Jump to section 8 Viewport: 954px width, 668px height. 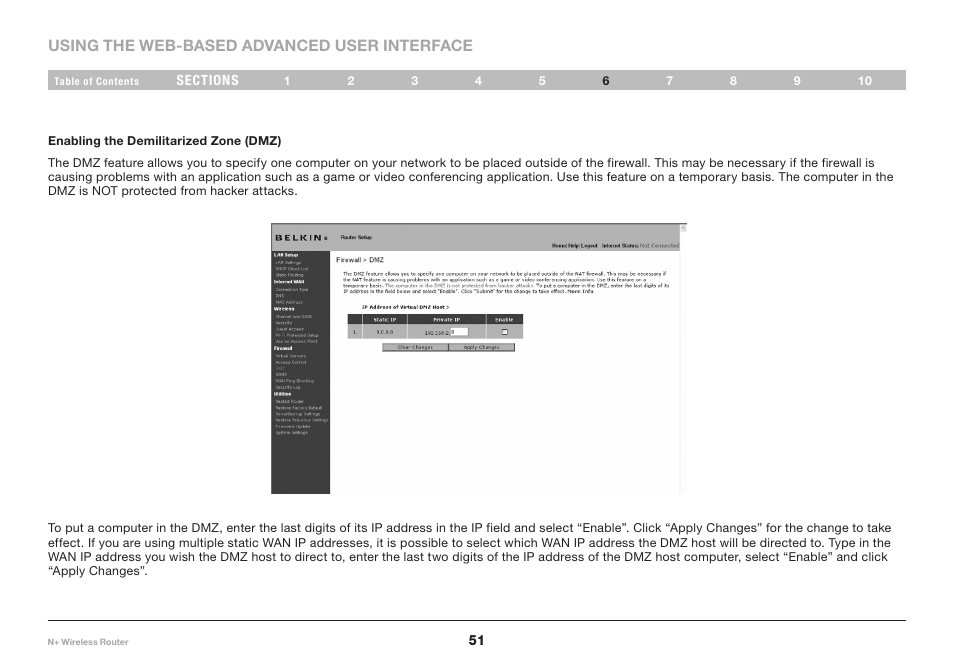tap(734, 81)
